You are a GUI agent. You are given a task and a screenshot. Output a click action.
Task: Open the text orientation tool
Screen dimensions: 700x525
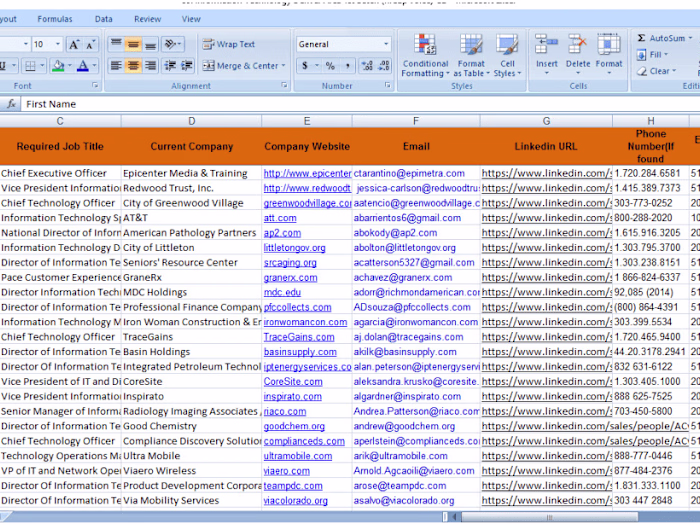pos(173,44)
